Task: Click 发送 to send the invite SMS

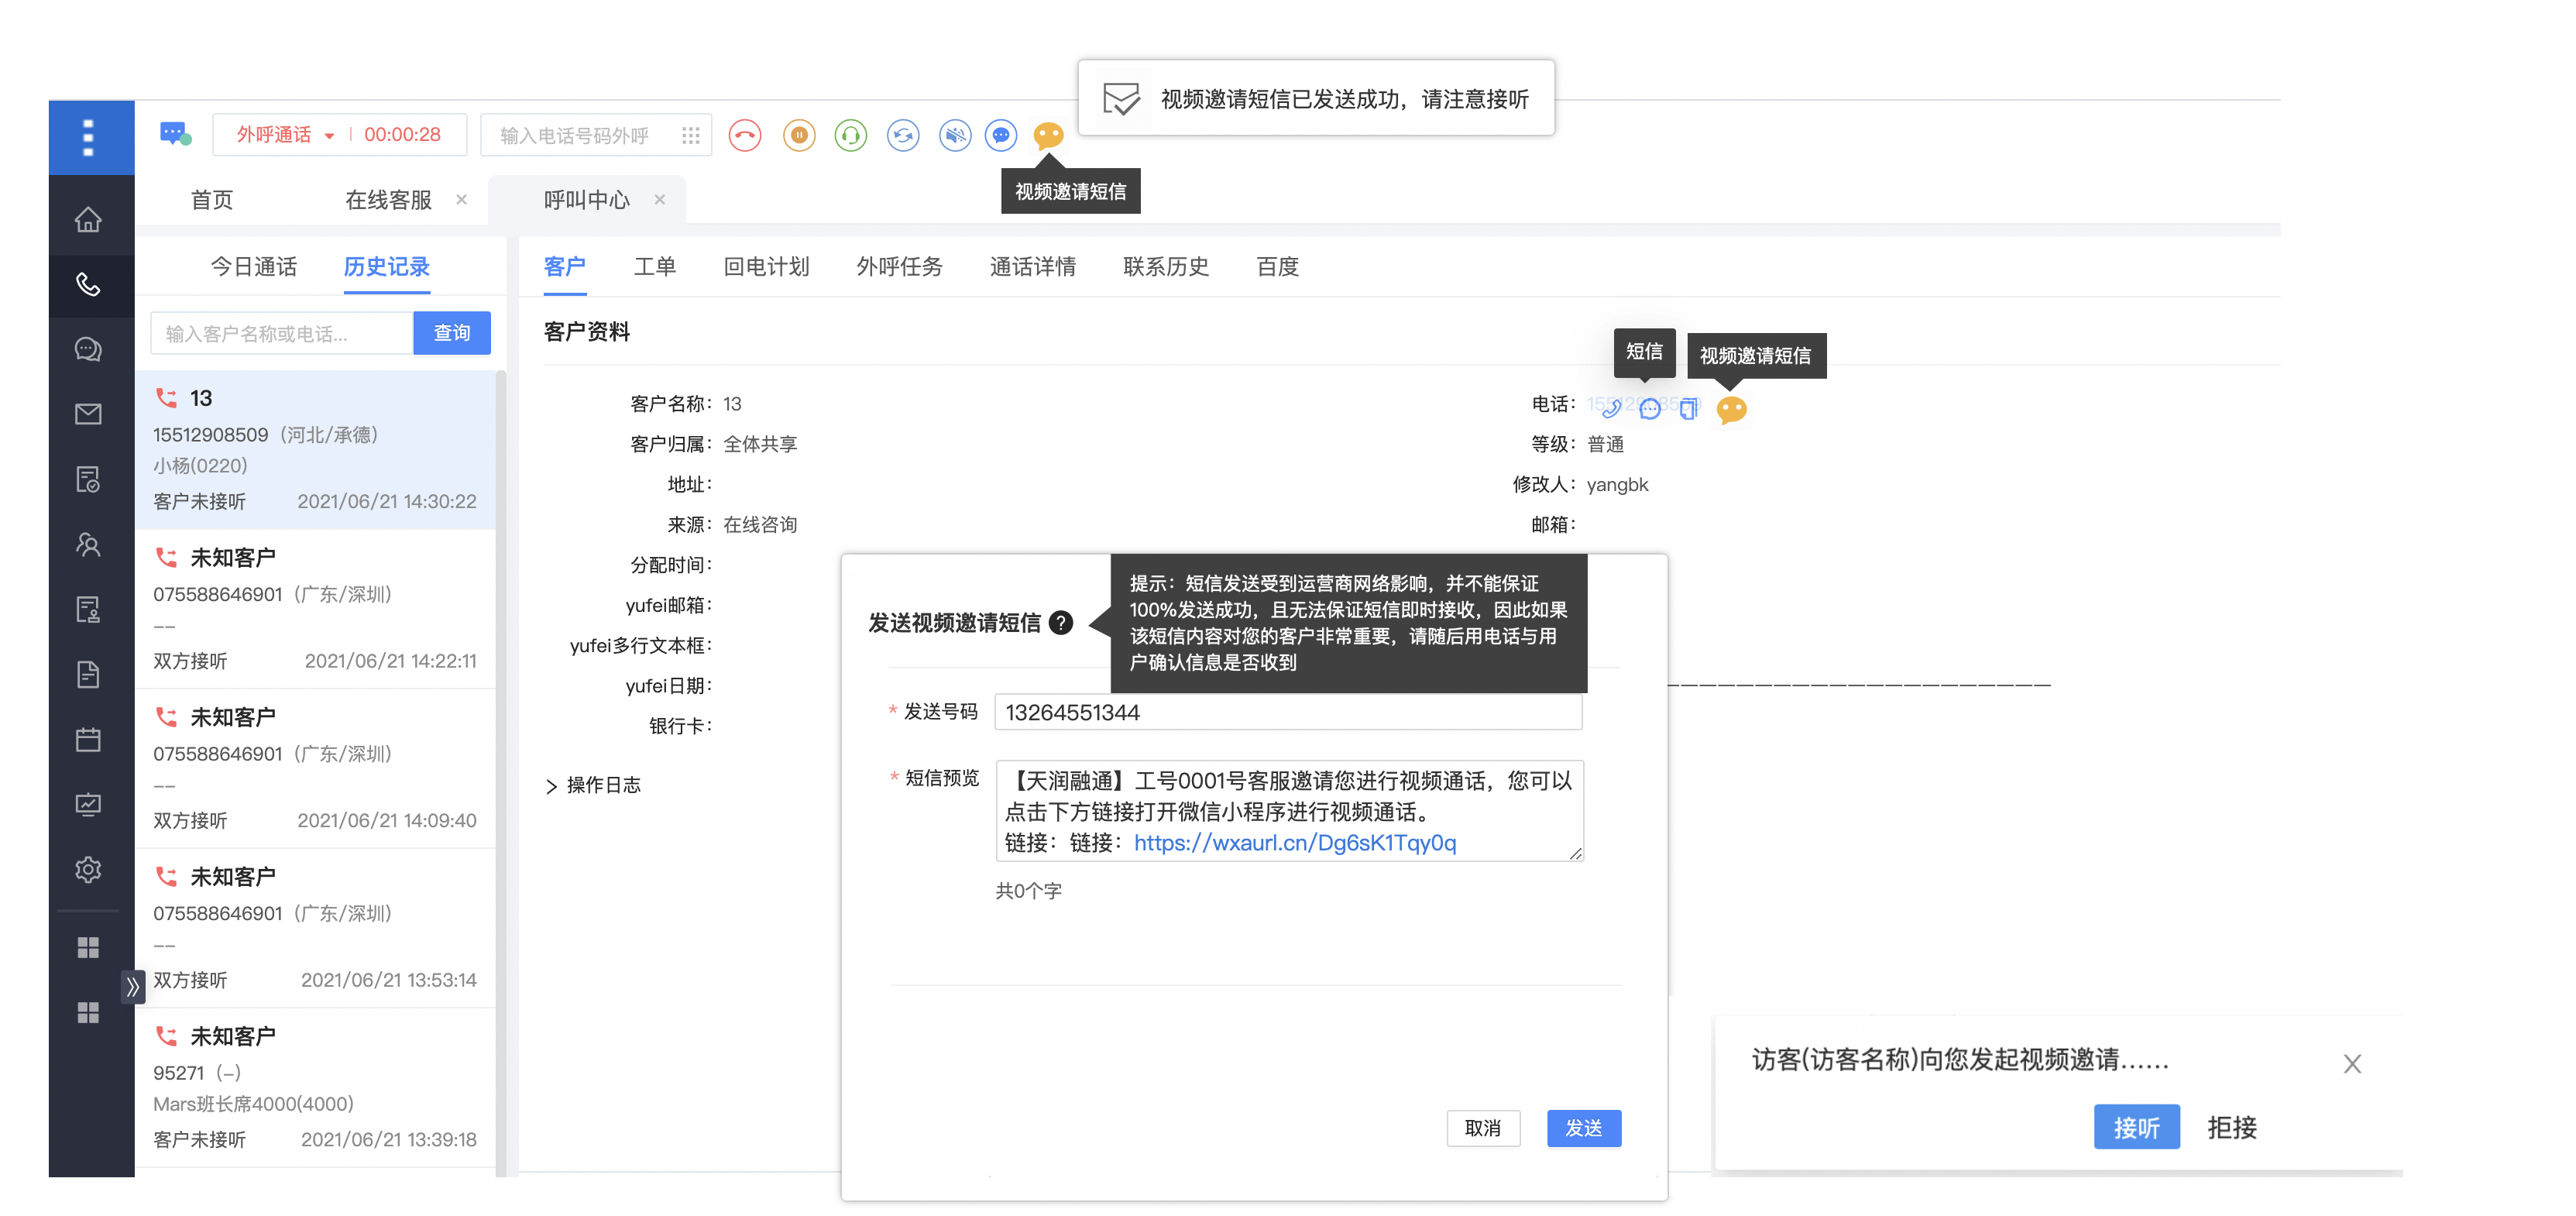Action: [x=1583, y=1127]
